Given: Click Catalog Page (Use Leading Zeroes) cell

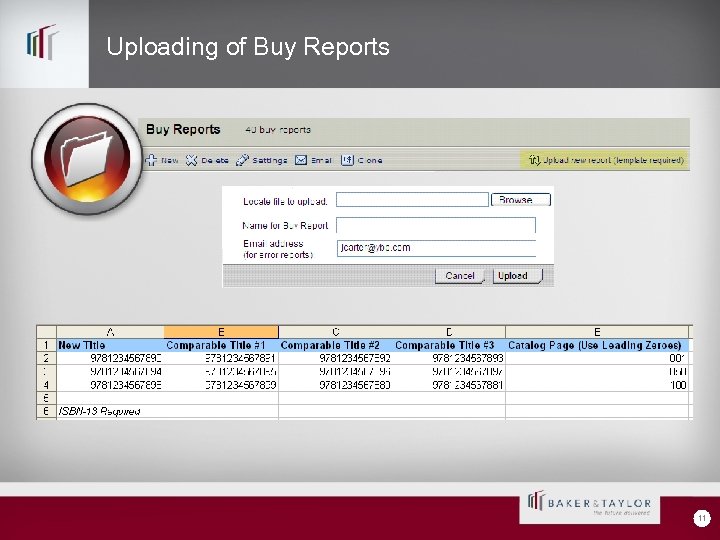Looking at the screenshot, I should (x=597, y=345).
